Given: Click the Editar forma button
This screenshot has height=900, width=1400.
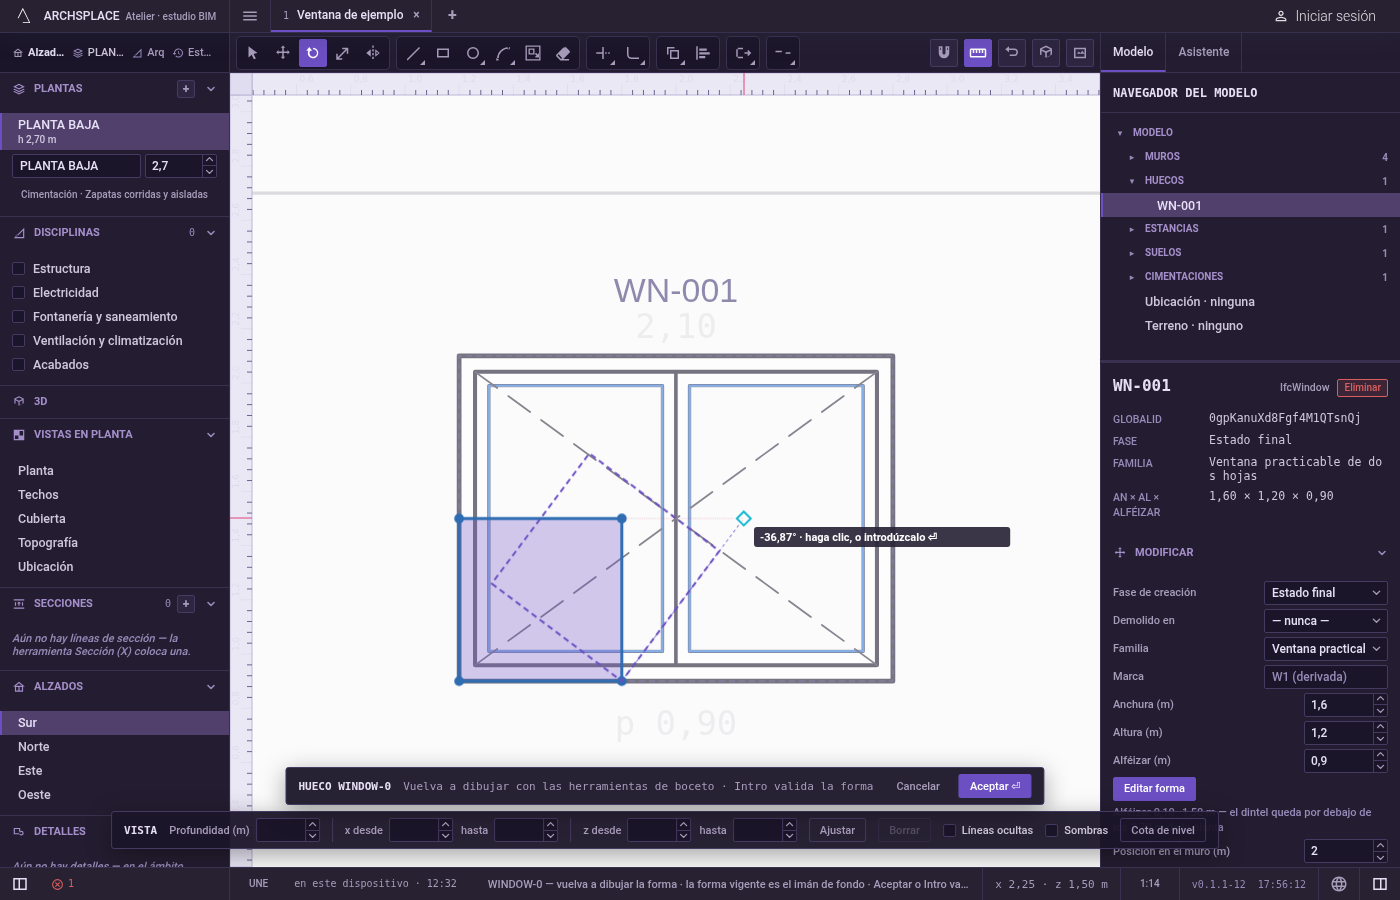Looking at the screenshot, I should click(1154, 789).
